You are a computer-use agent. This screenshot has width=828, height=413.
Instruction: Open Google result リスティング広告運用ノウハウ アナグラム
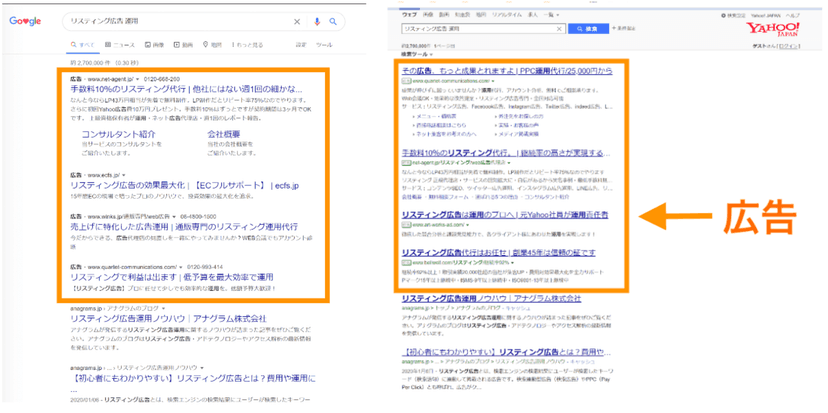[x=168, y=318]
